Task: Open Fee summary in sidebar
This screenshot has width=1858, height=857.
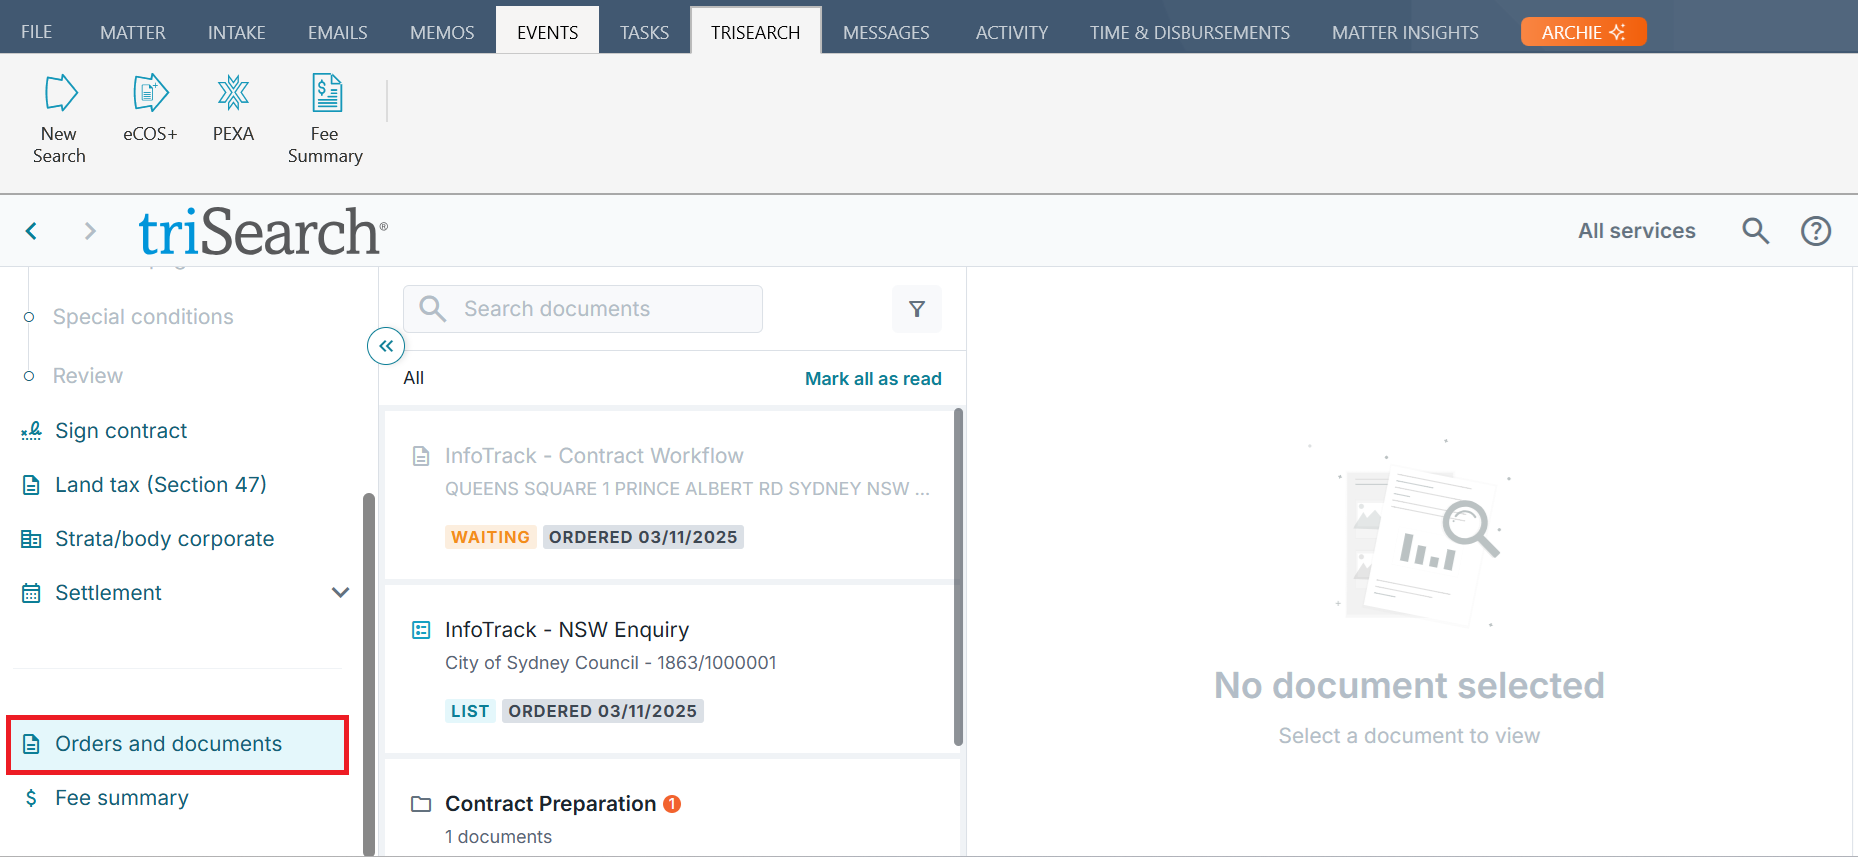Action: (122, 798)
